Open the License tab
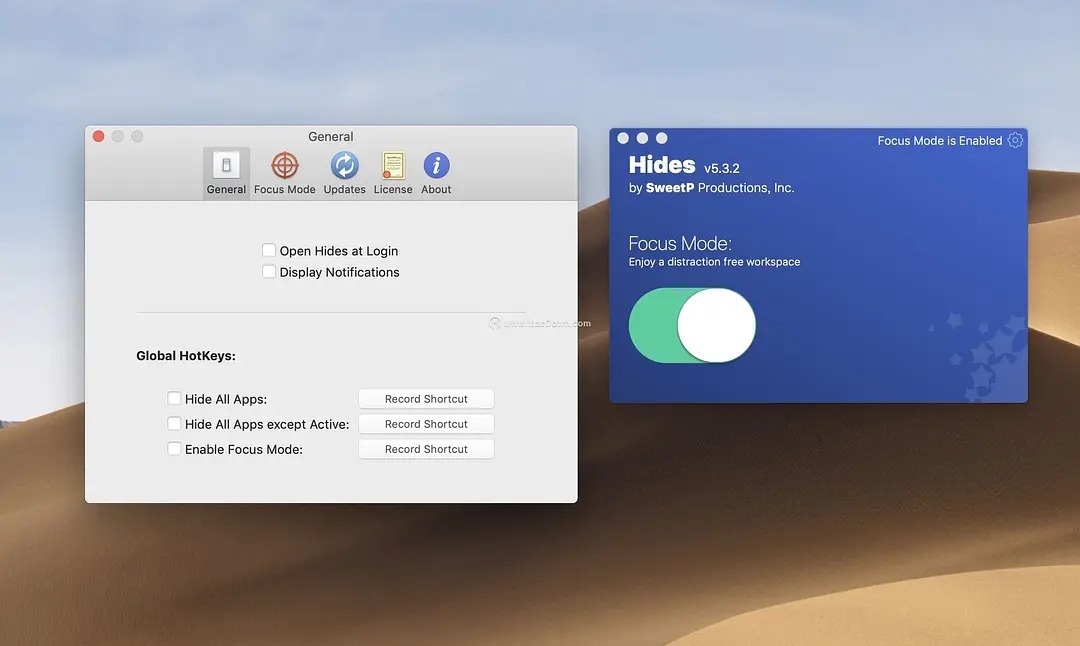 click(x=393, y=173)
